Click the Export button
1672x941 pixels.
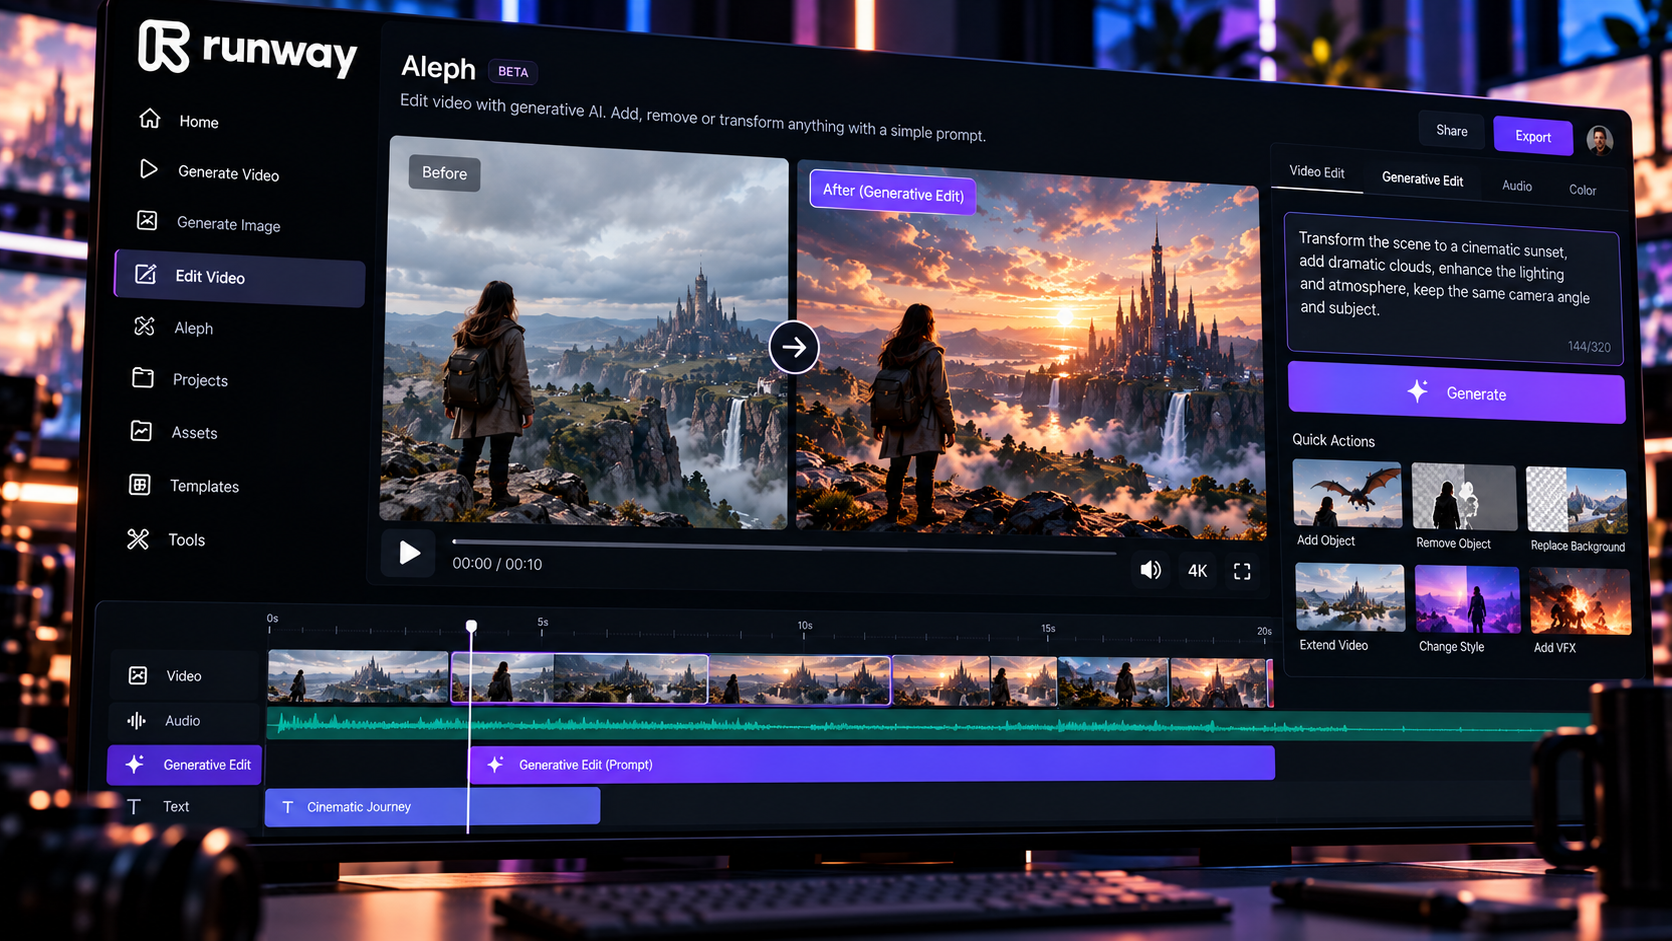pos(1533,136)
